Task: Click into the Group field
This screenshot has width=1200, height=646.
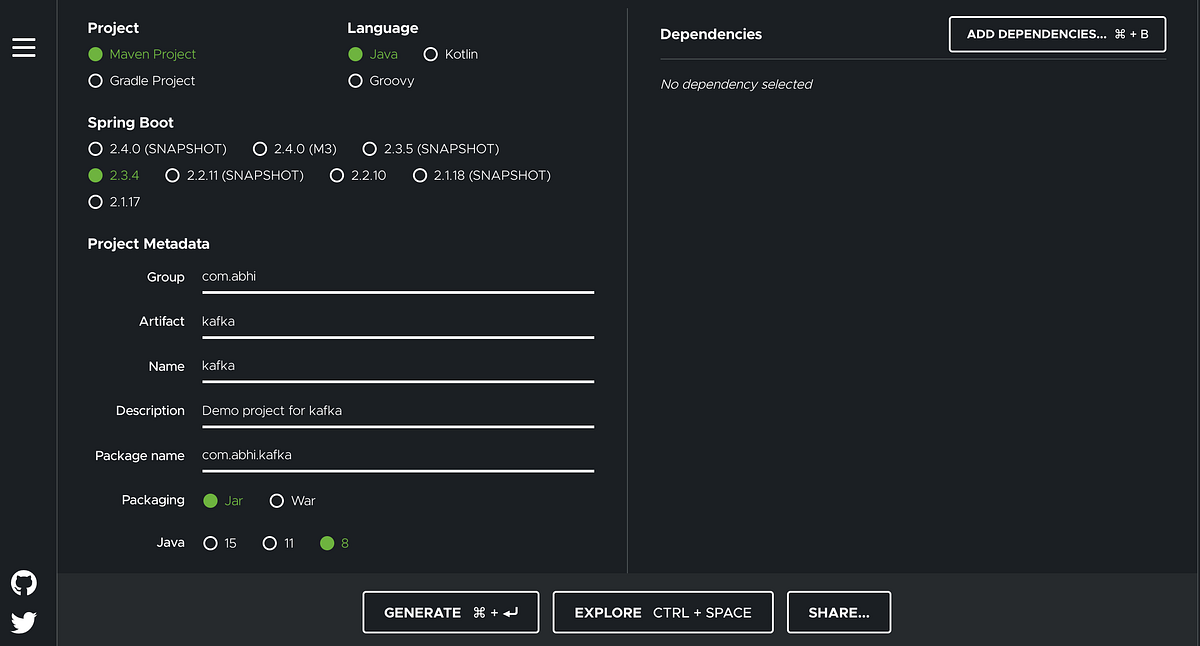Action: tap(397, 277)
